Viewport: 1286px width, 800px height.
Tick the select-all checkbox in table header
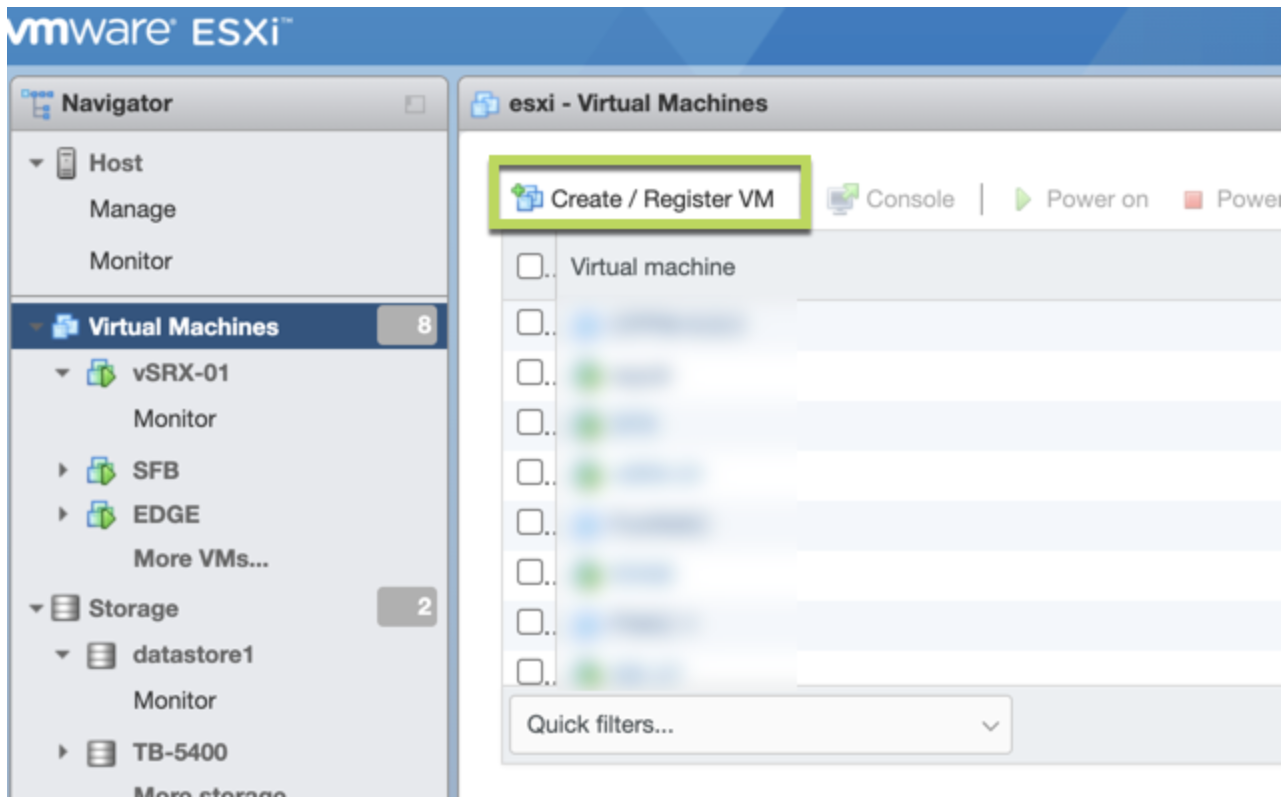pyautogui.click(x=529, y=267)
